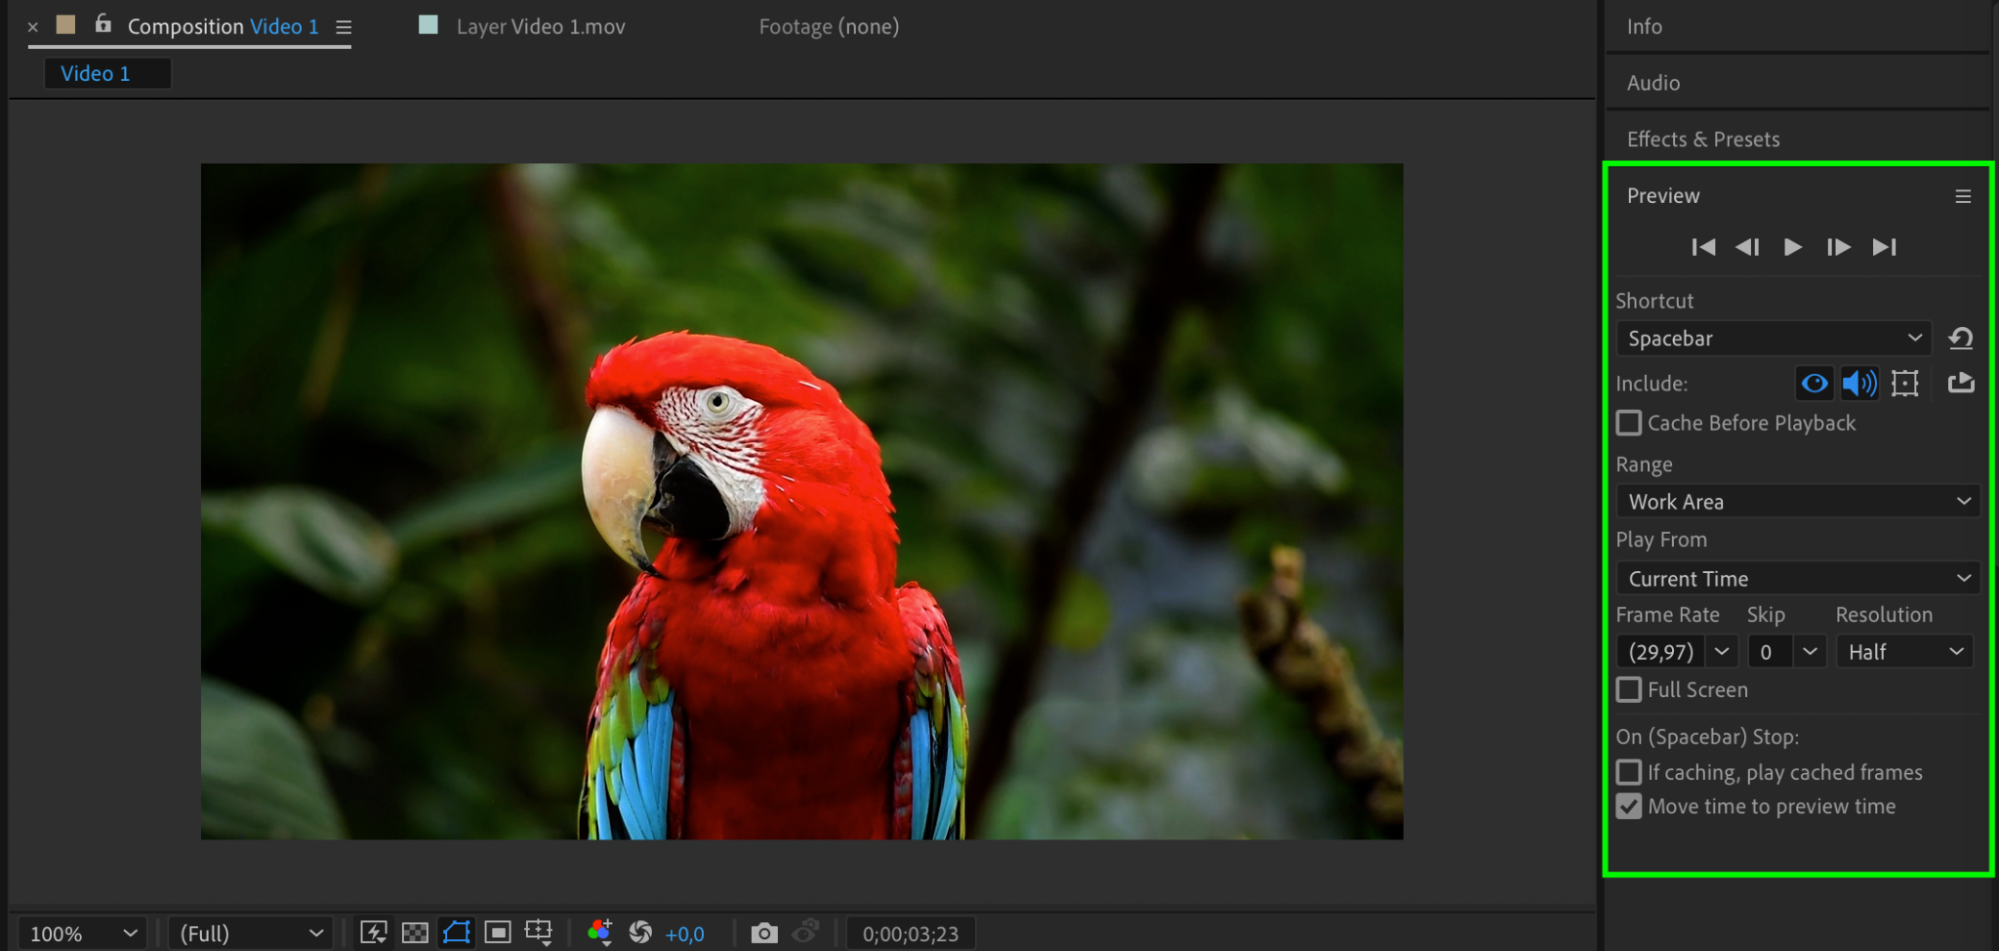This screenshot has width=1999, height=951.
Task: Click the current timecode display
Action: (910, 934)
